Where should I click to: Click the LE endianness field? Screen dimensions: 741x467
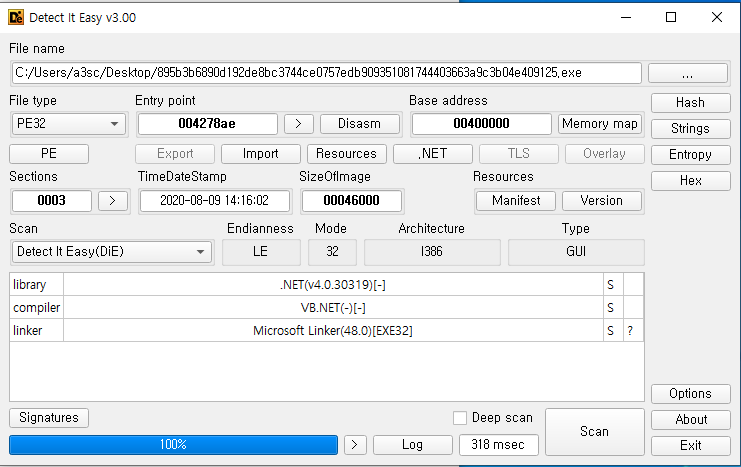tap(261, 252)
